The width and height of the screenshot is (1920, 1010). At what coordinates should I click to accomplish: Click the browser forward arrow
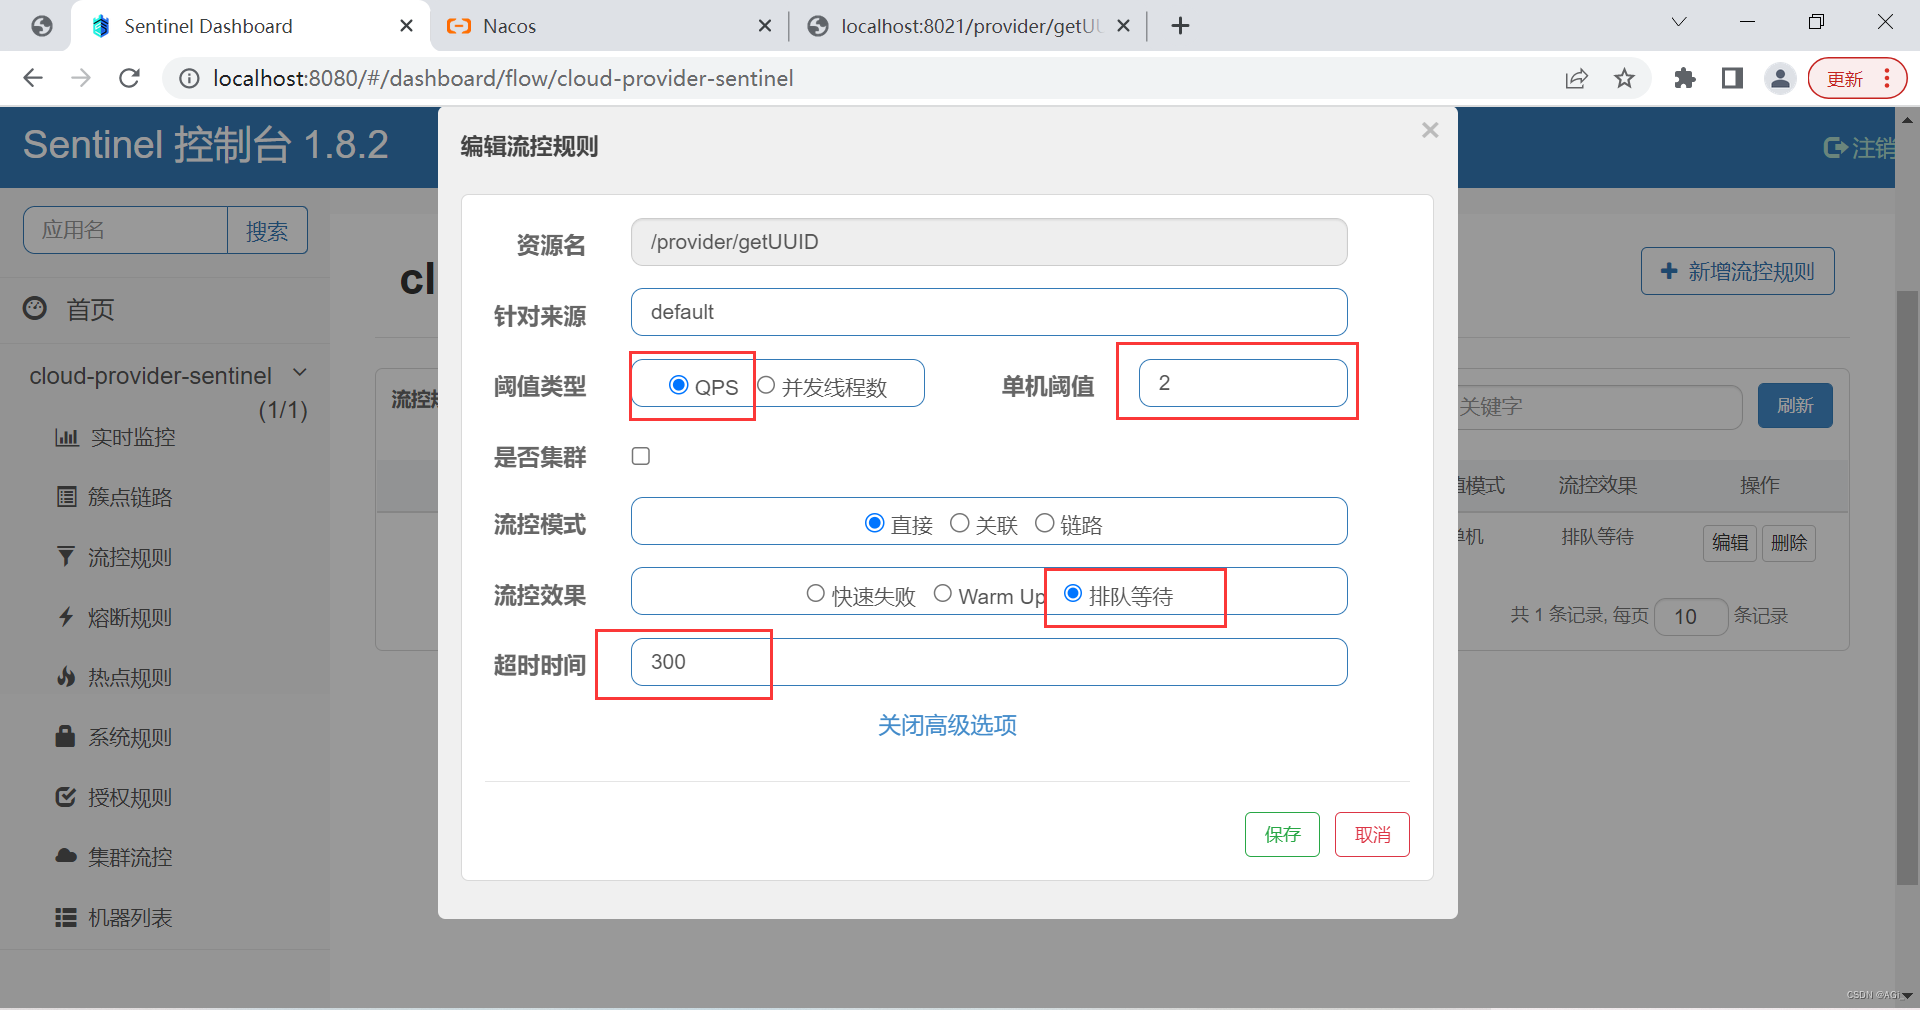(x=81, y=78)
